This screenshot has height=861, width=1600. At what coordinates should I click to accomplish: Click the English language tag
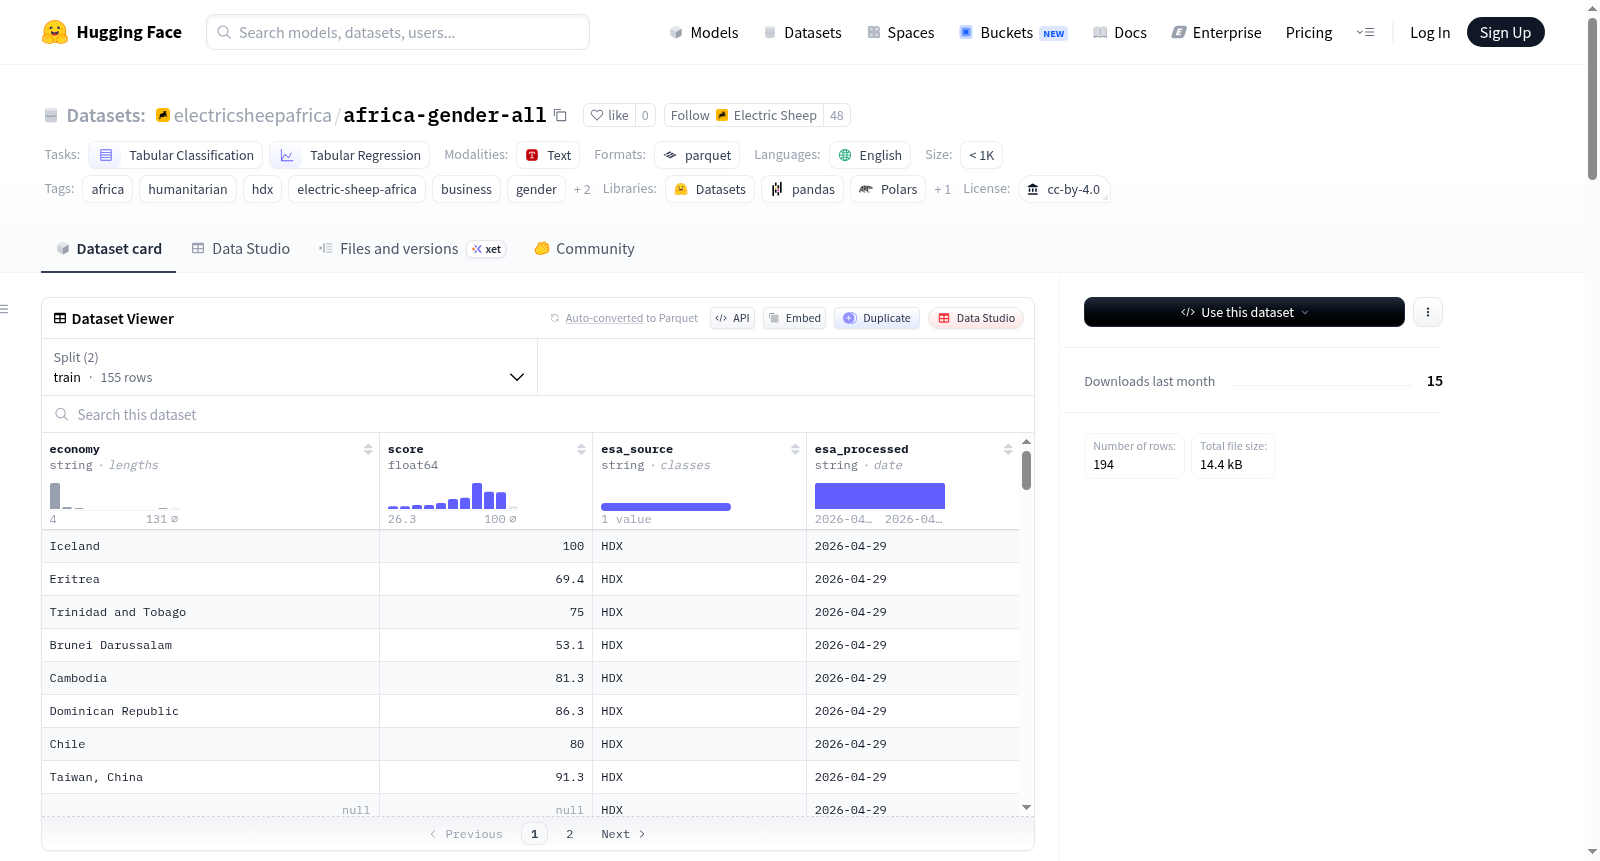tap(870, 155)
